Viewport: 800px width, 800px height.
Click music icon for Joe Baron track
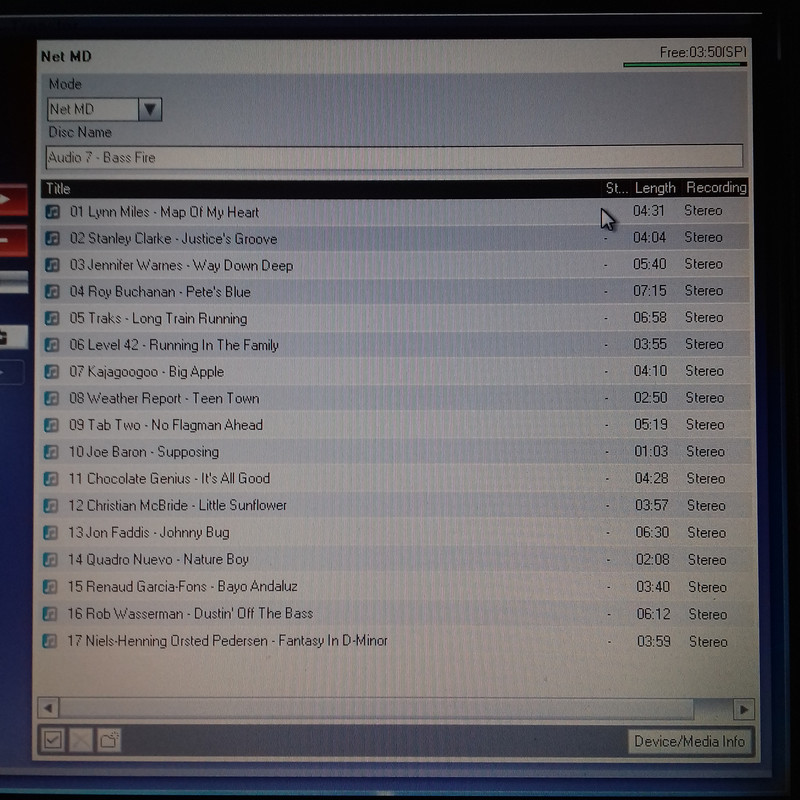pyautogui.click(x=51, y=452)
